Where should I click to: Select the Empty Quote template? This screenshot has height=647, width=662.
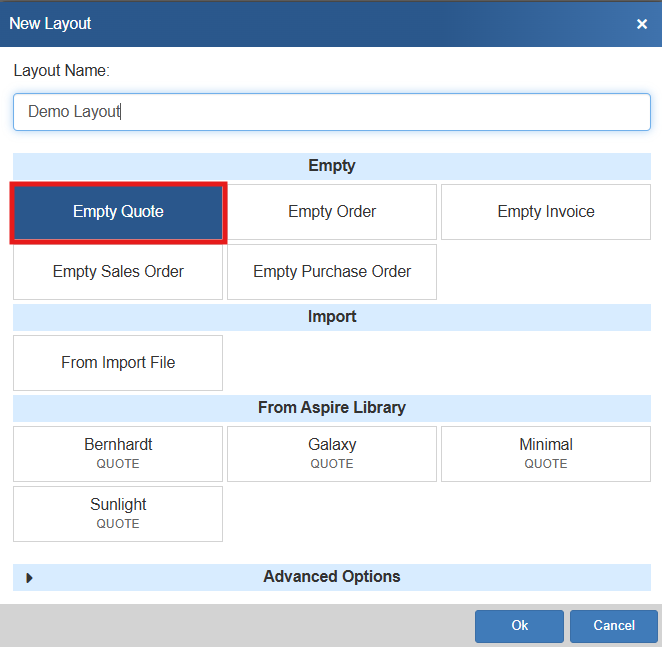118,212
